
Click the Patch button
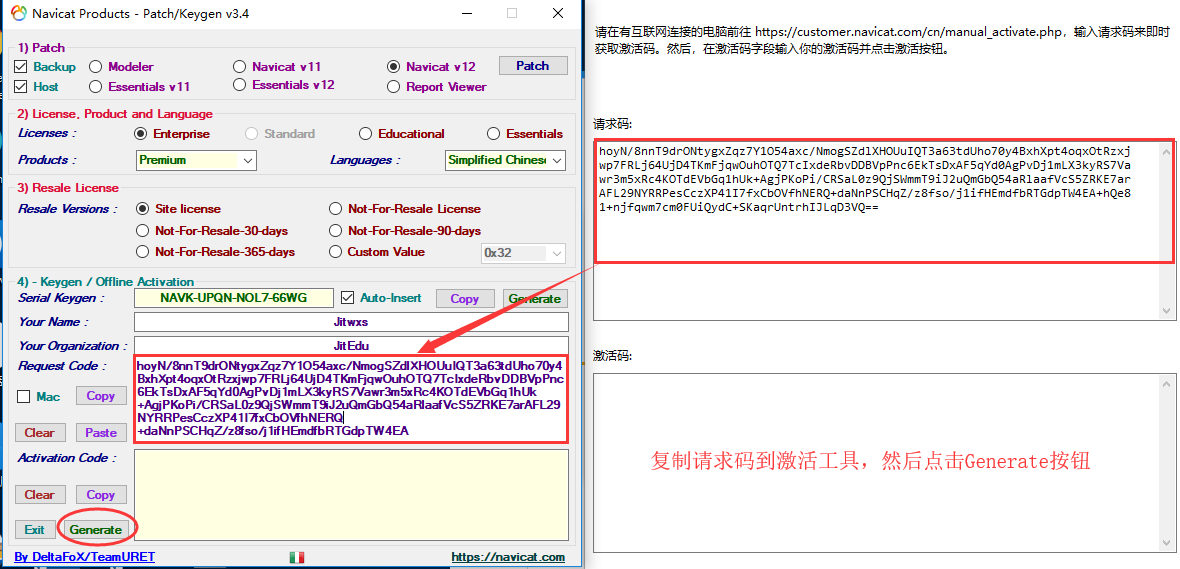532,66
